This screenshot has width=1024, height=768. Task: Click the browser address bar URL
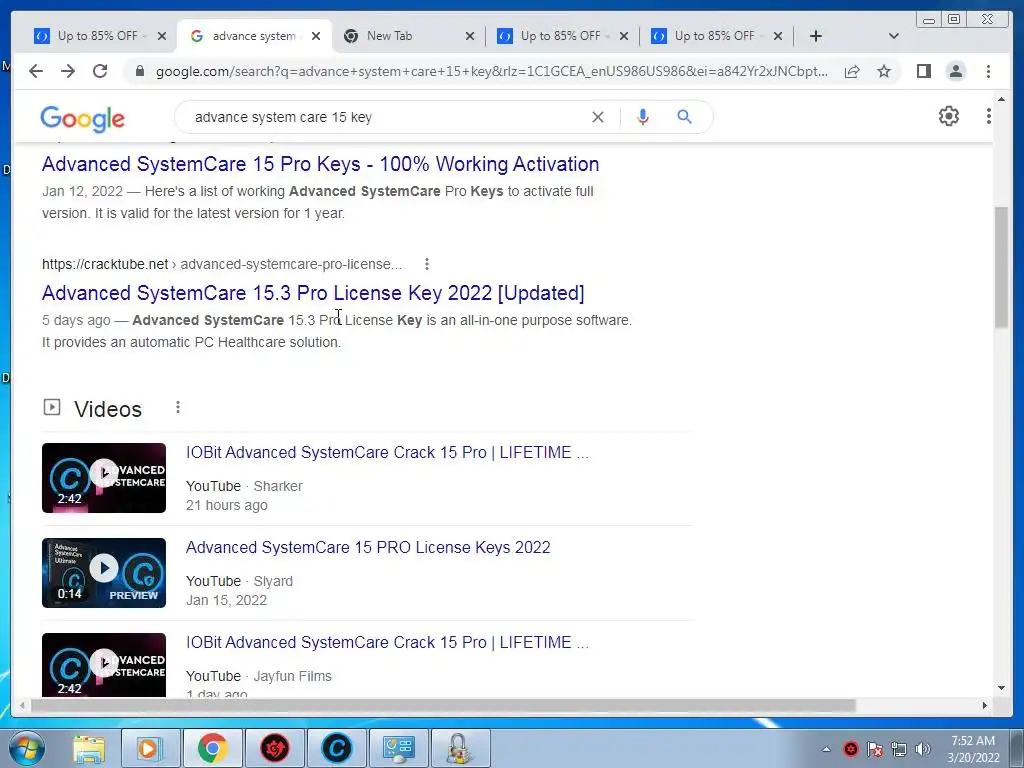[491, 71]
